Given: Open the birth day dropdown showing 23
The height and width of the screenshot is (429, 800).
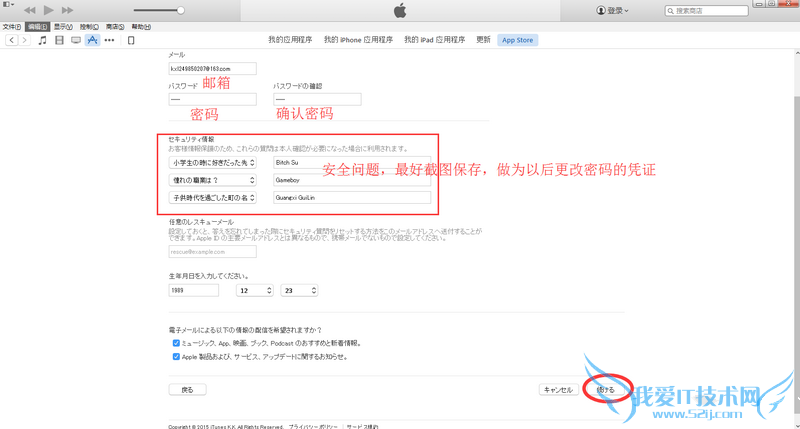Looking at the screenshot, I should 299,290.
